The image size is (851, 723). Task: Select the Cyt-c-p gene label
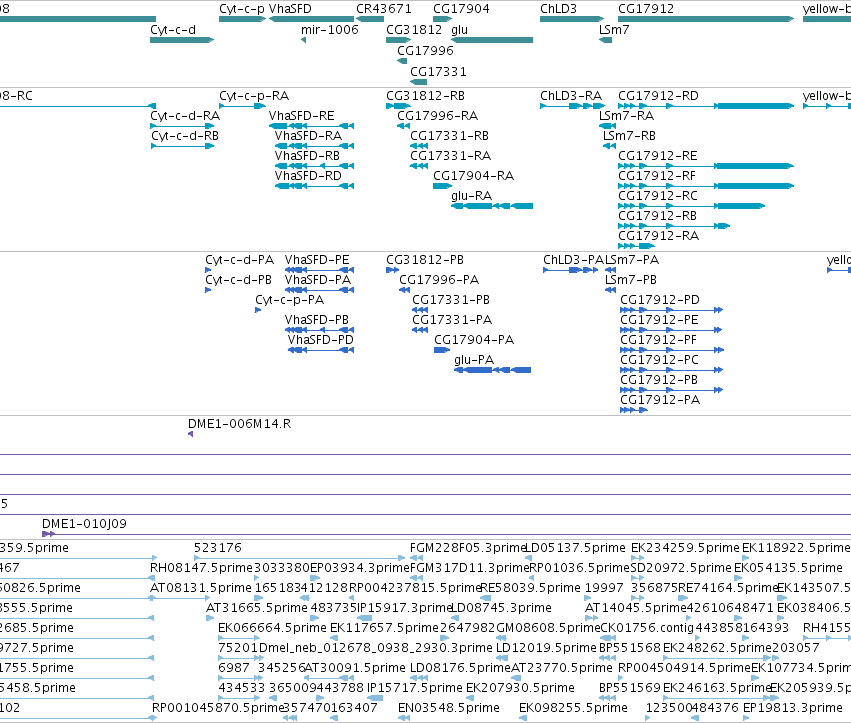[242, 9]
